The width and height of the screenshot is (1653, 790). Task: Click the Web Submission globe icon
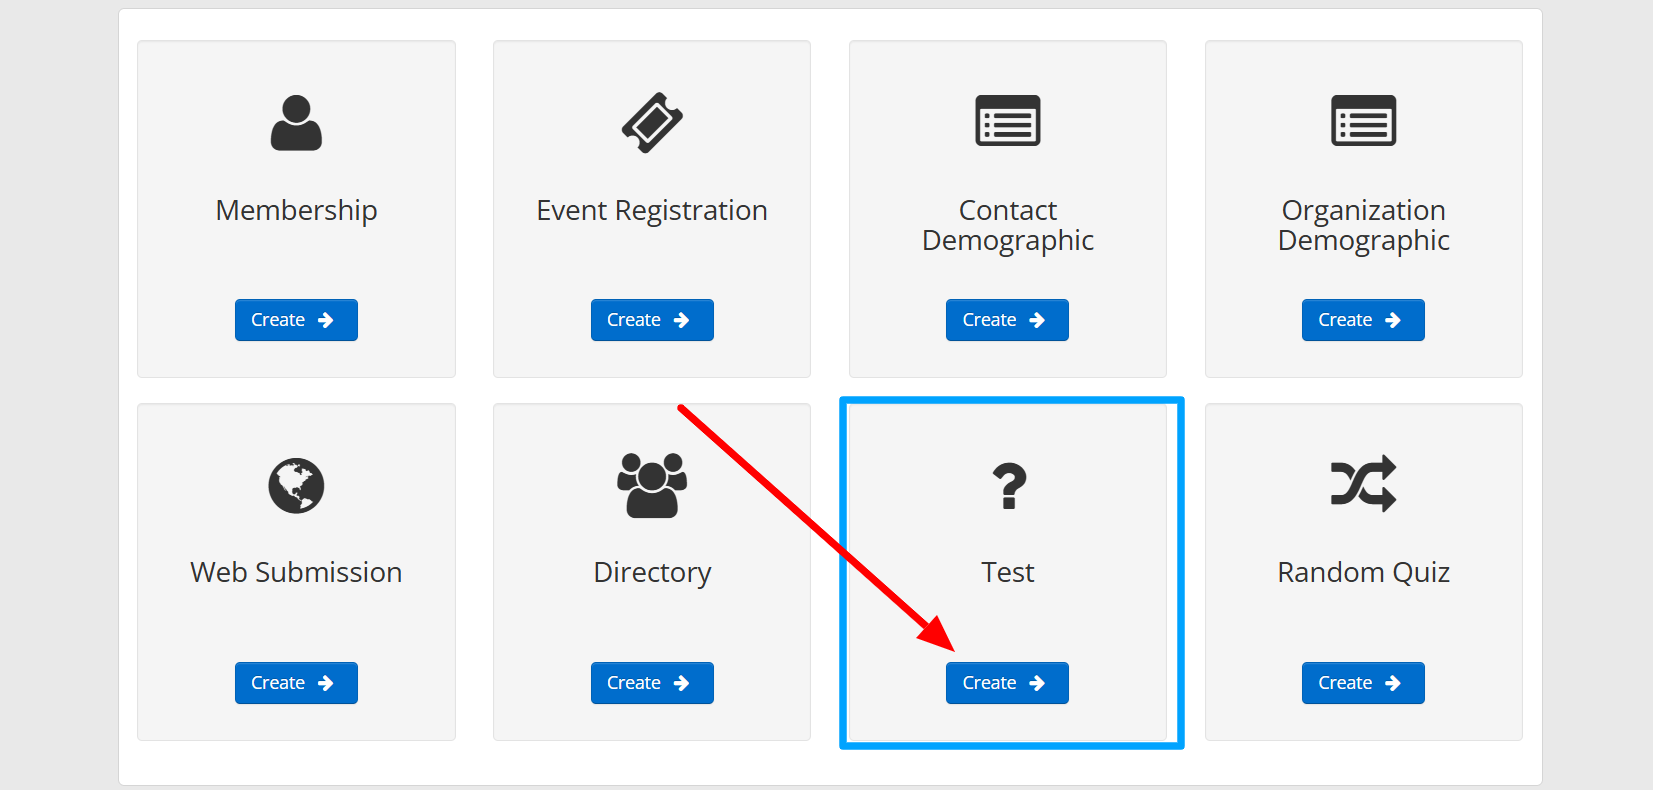pos(296,486)
